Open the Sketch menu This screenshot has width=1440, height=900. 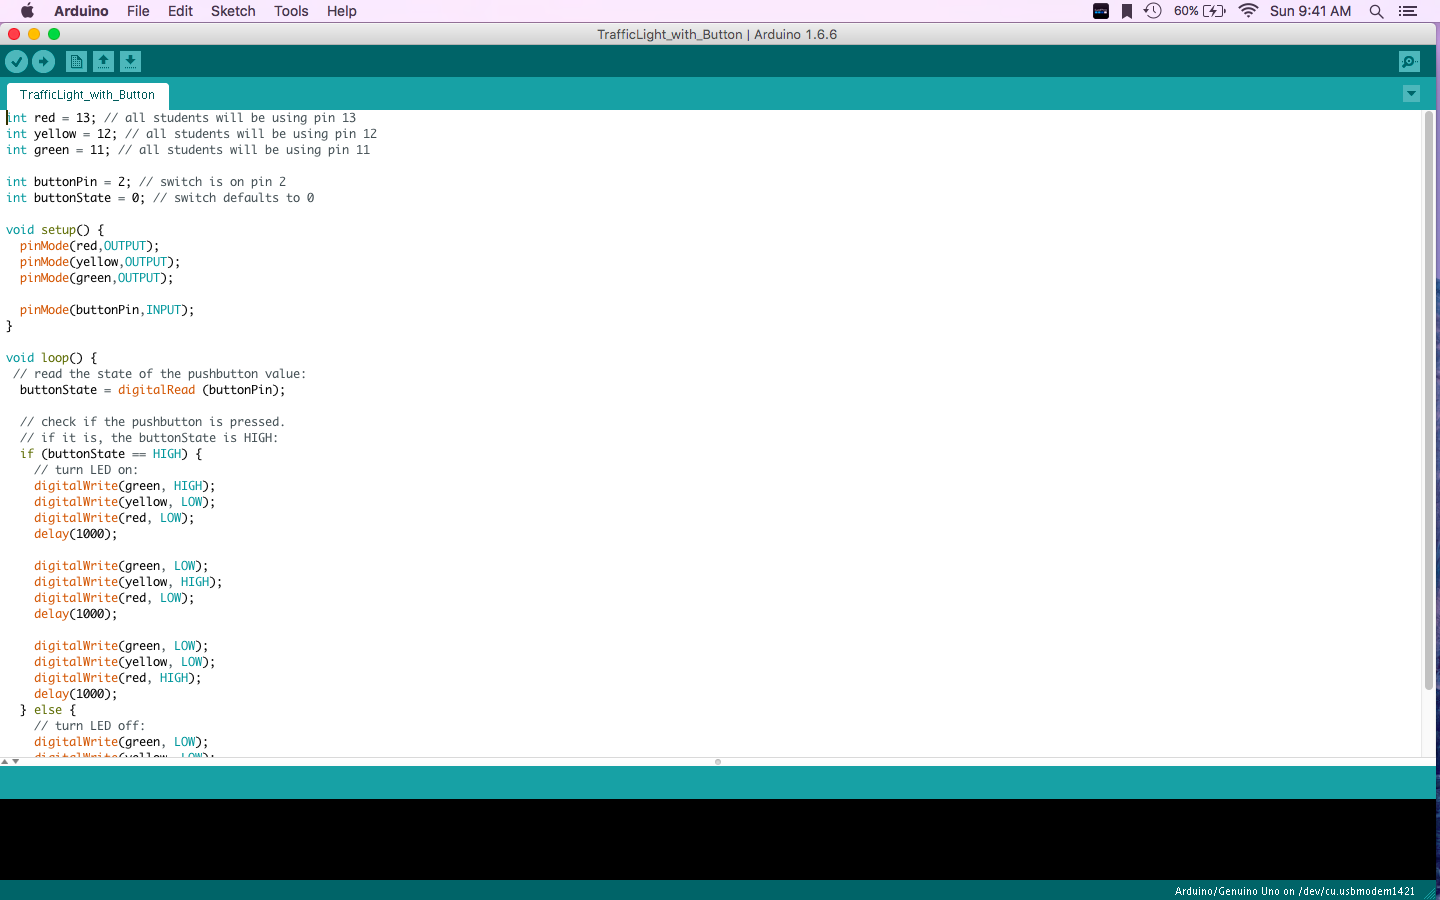point(233,11)
